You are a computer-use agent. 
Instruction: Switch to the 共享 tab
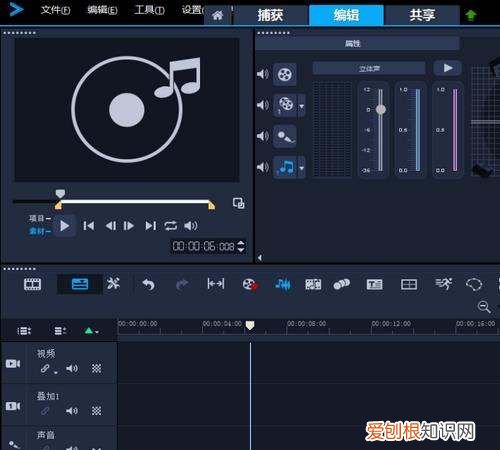[x=422, y=15]
